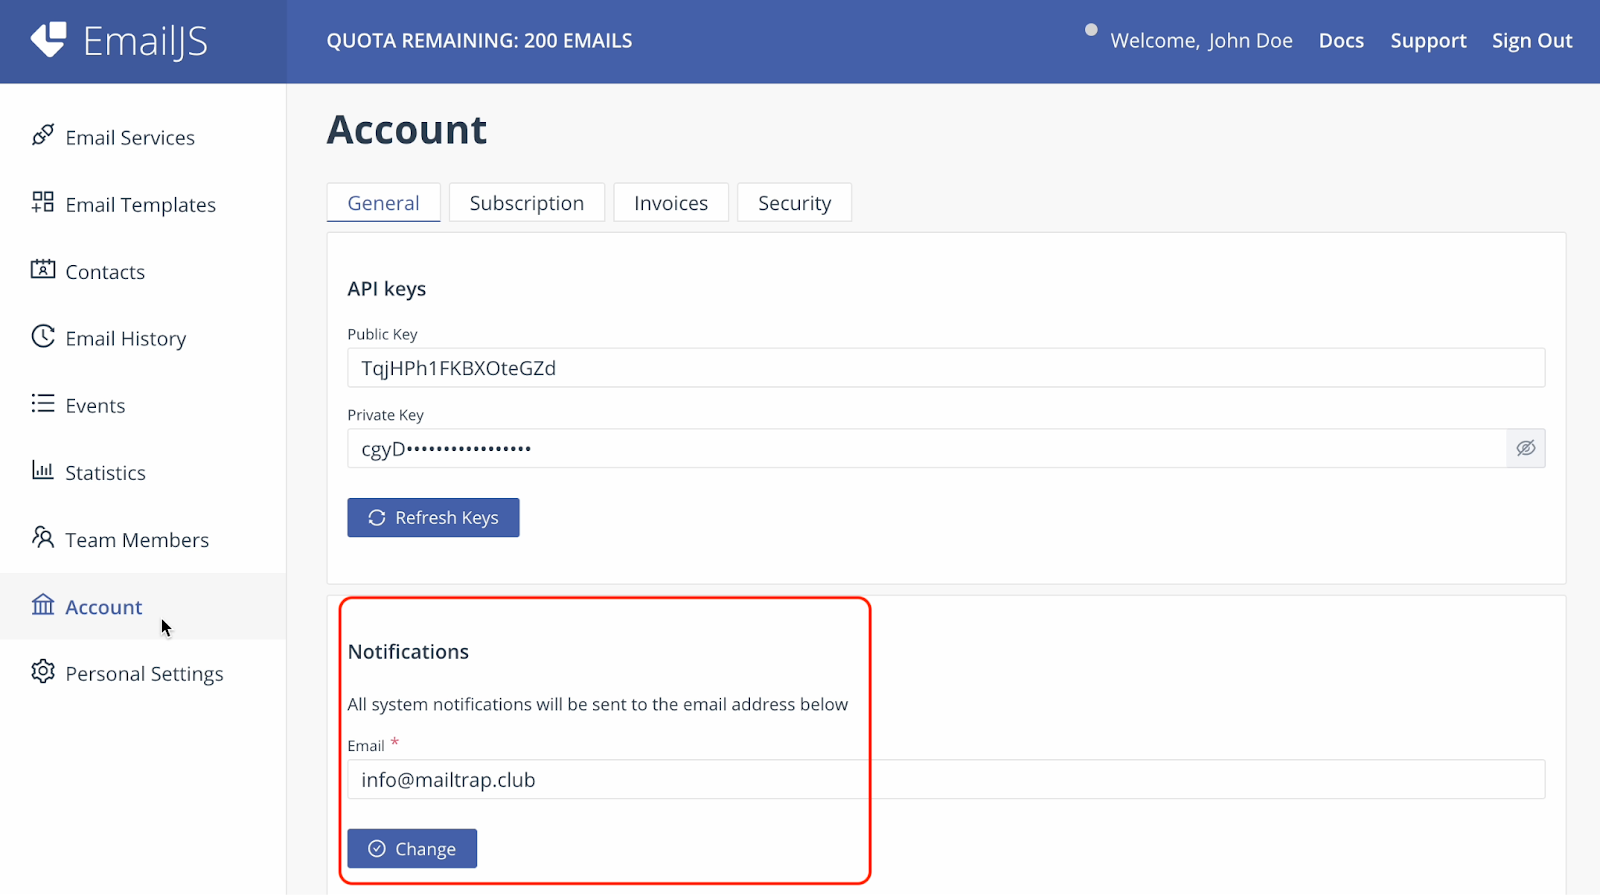Click inside the Public Key field

(x=945, y=368)
